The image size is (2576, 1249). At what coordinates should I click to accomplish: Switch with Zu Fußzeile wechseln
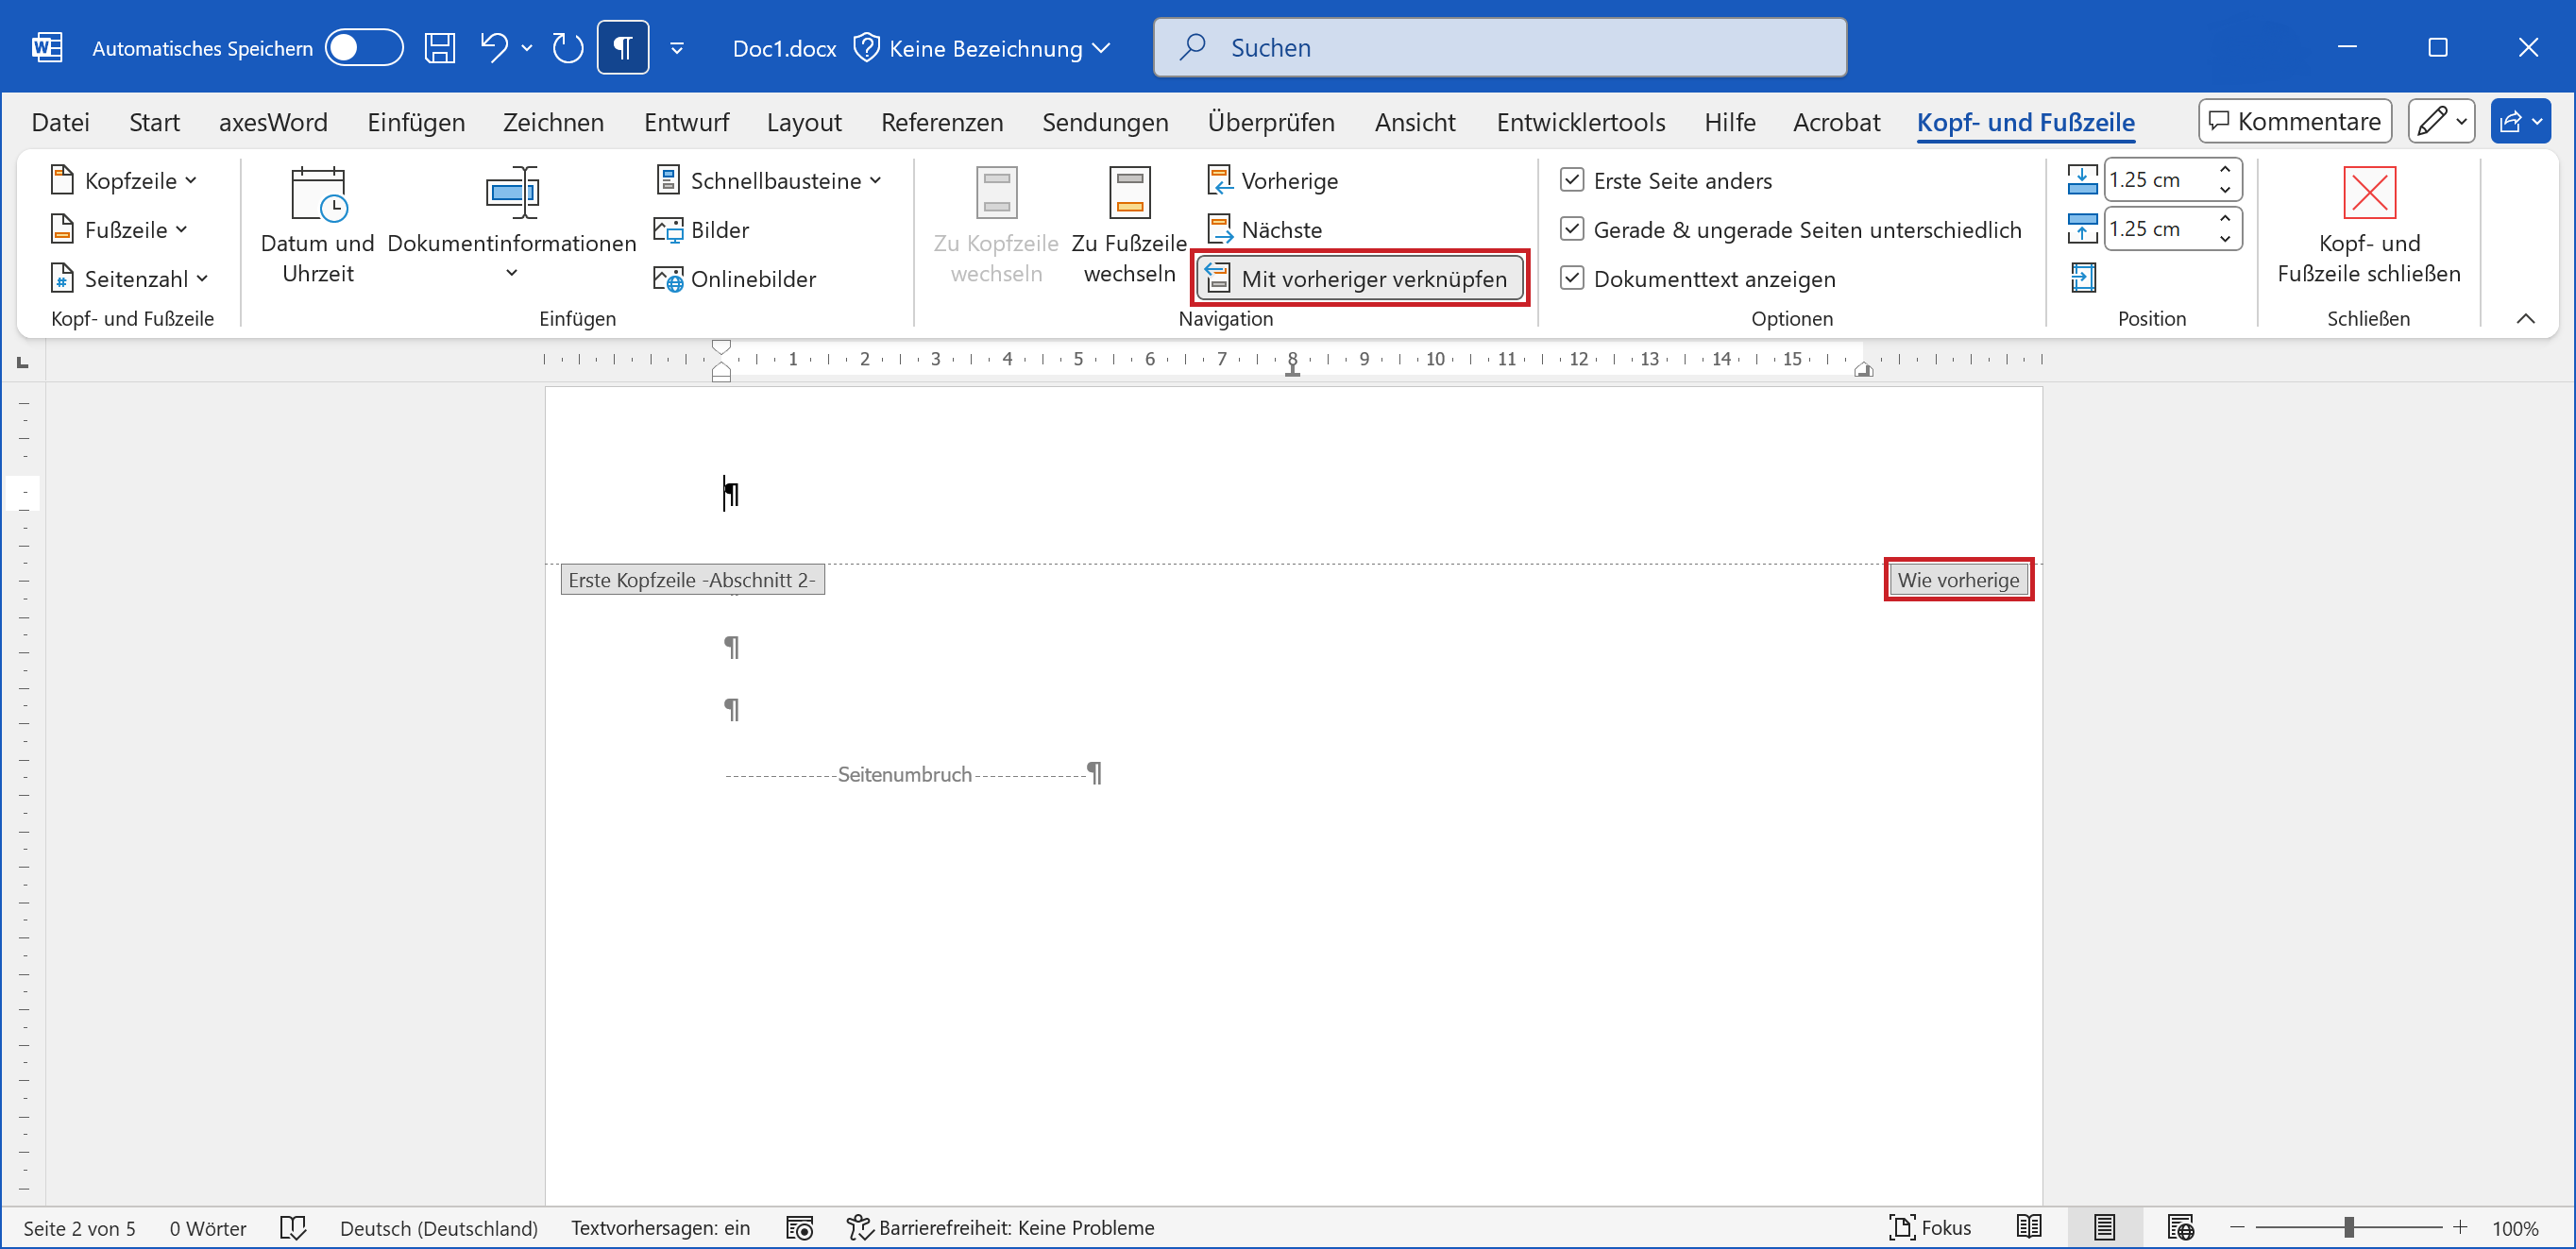point(1129,226)
